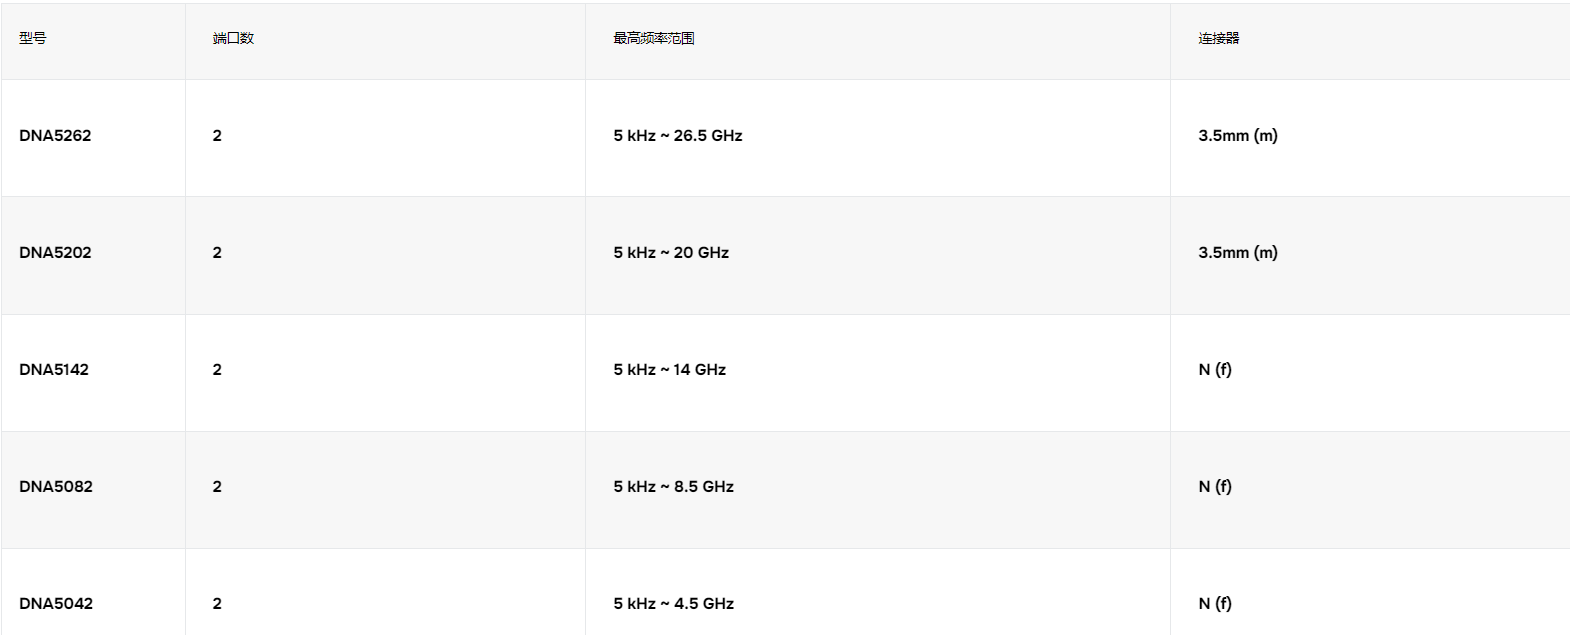The height and width of the screenshot is (635, 1570).
Task: Click the 型号 column header
Action: coord(33,38)
